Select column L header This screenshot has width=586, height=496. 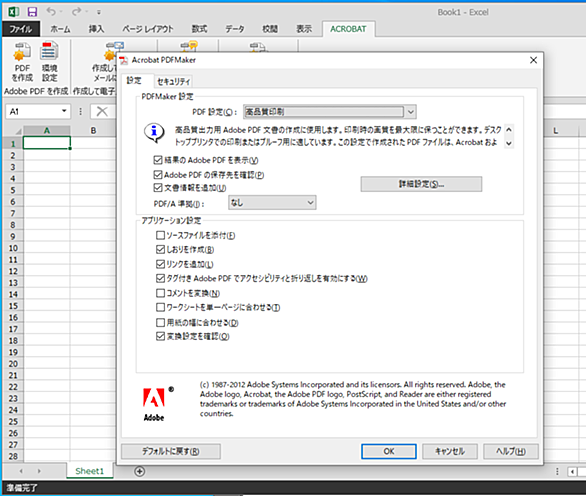556,130
